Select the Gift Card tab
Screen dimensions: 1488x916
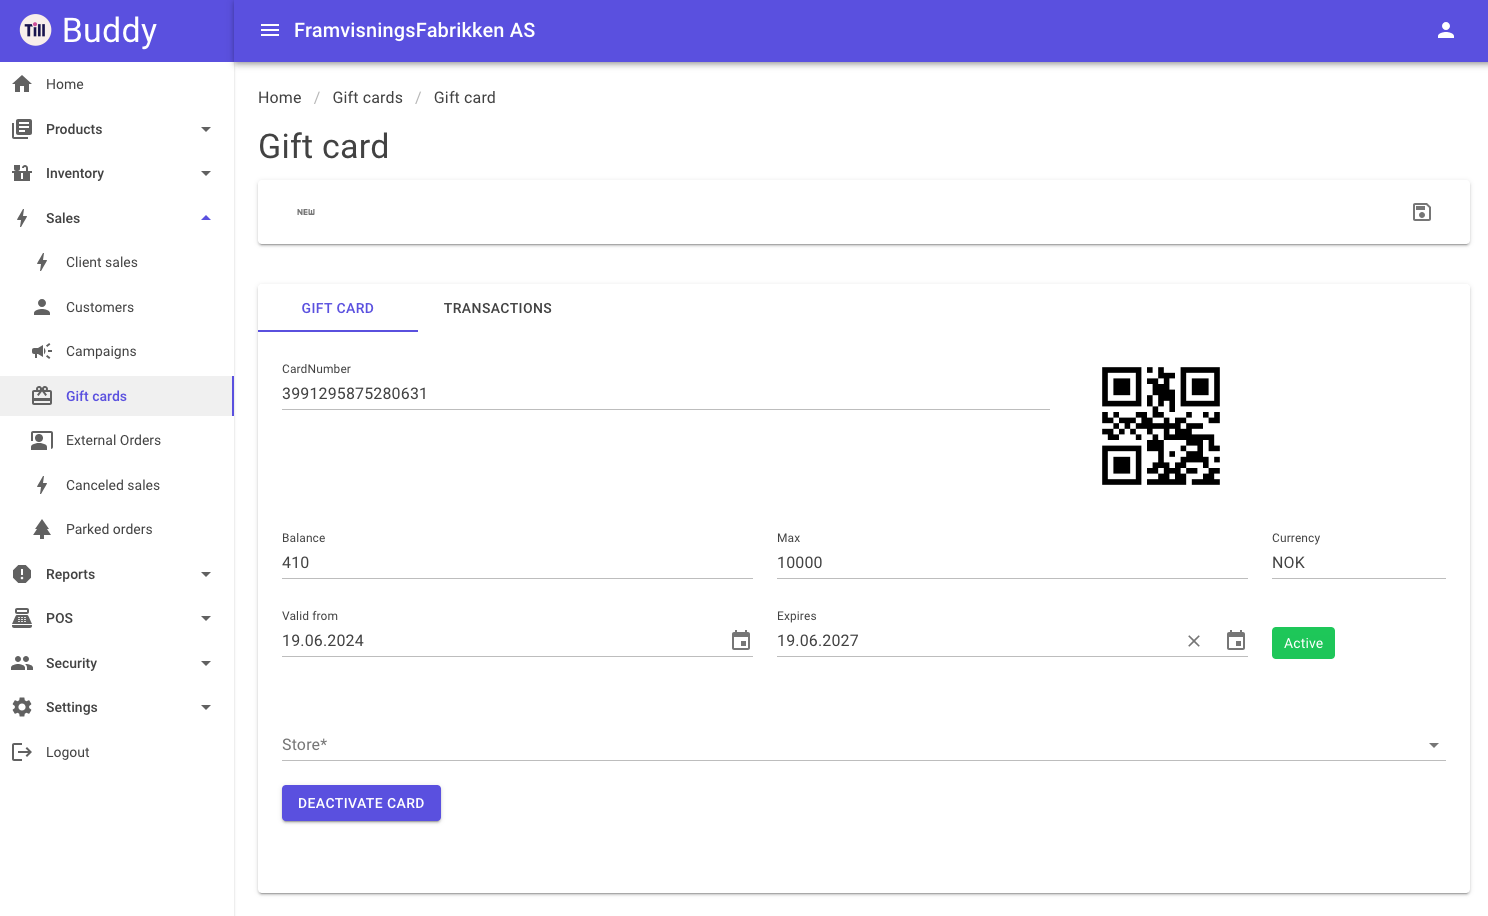[338, 308]
